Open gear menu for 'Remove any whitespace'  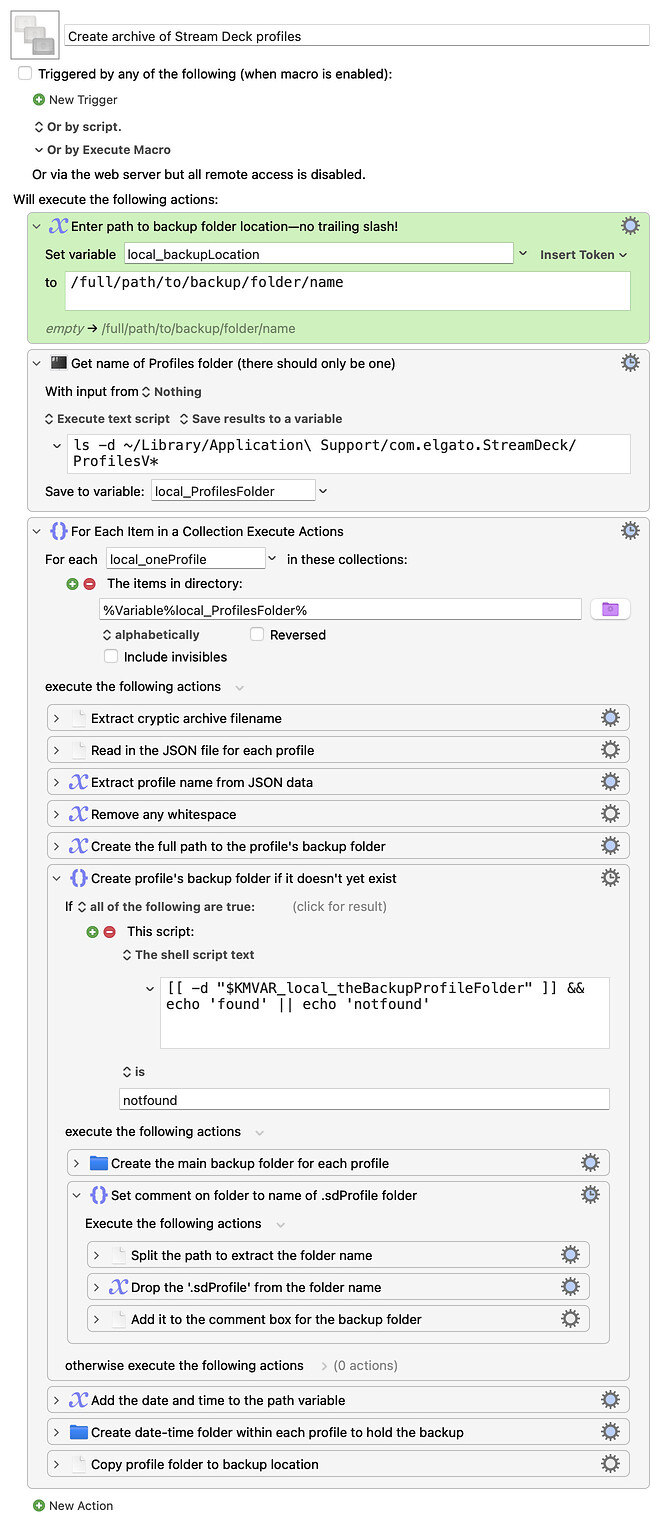[x=610, y=814]
